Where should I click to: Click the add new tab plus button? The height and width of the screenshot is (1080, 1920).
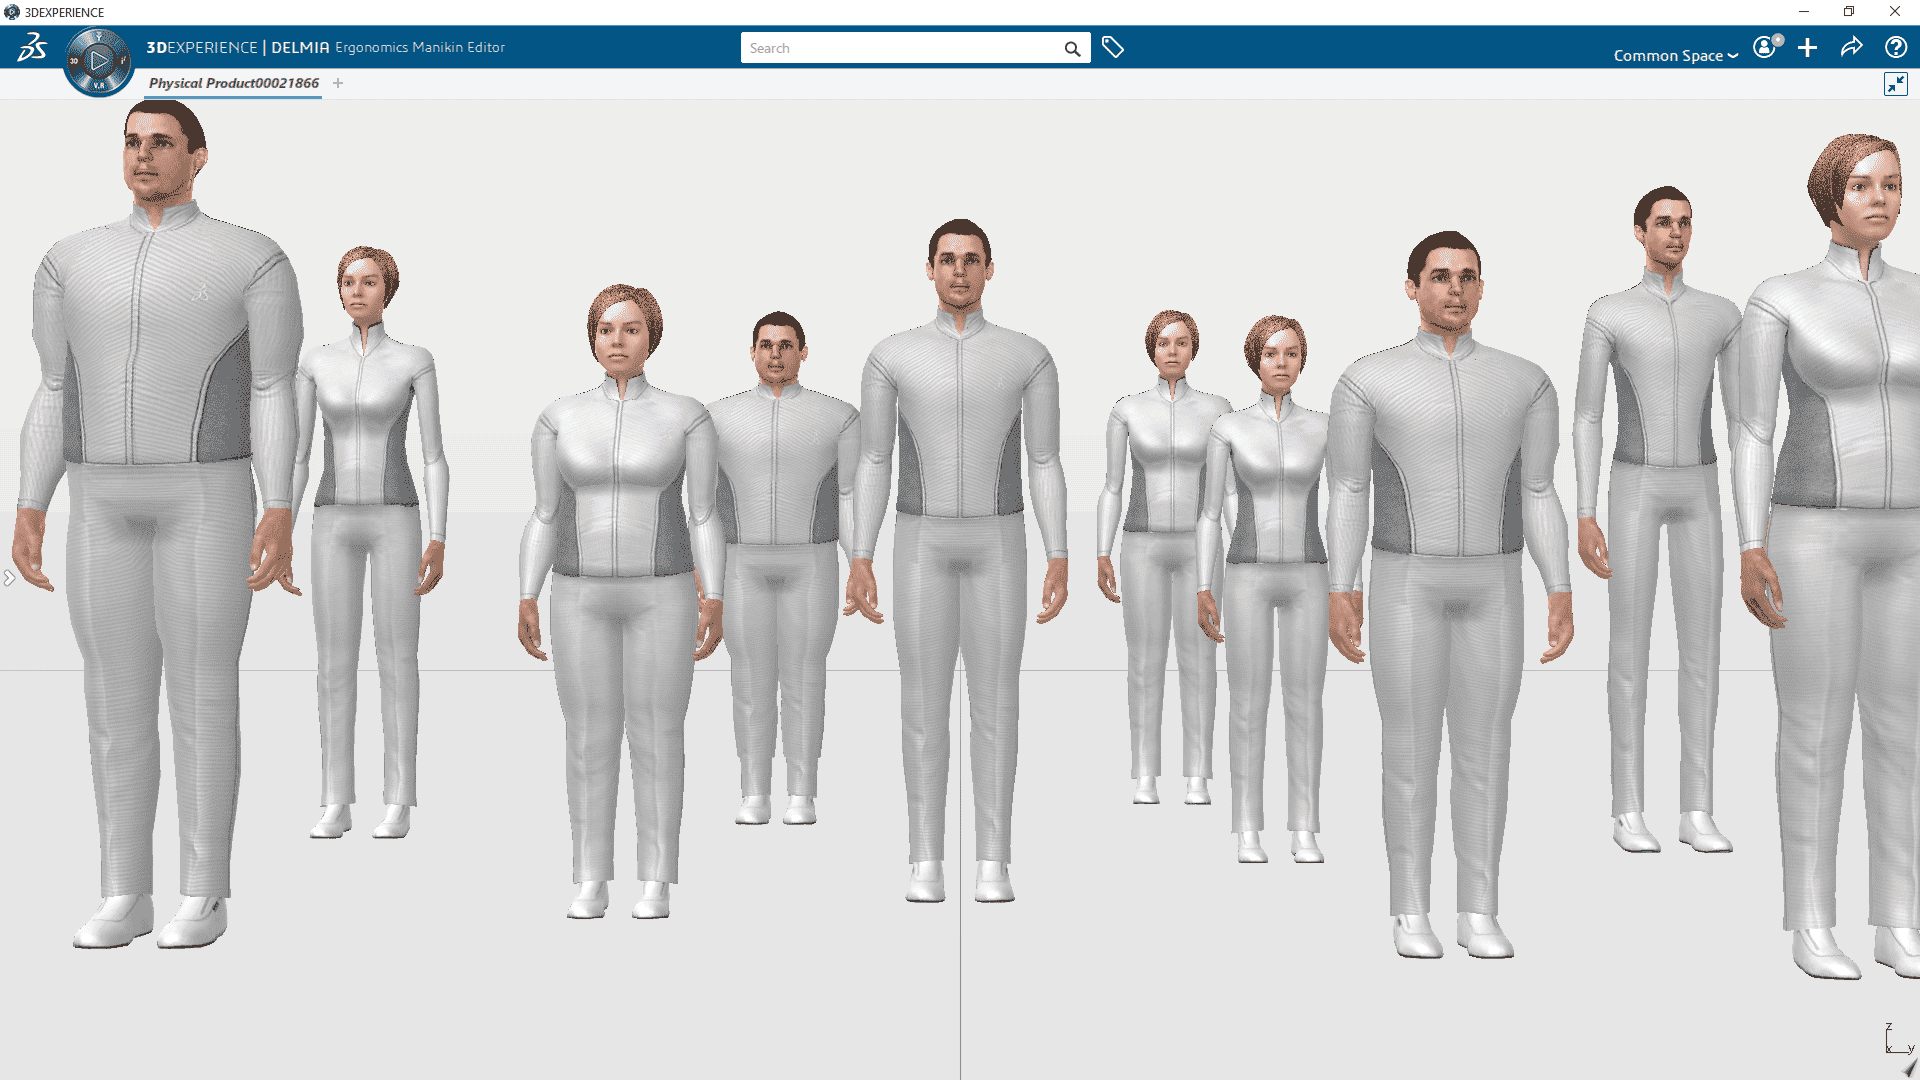tap(338, 83)
